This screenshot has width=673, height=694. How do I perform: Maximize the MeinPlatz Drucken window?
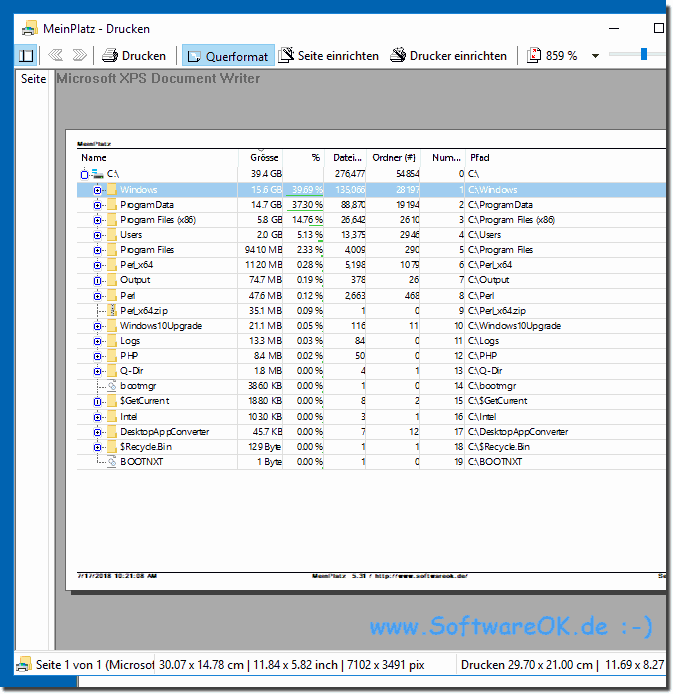point(658,28)
